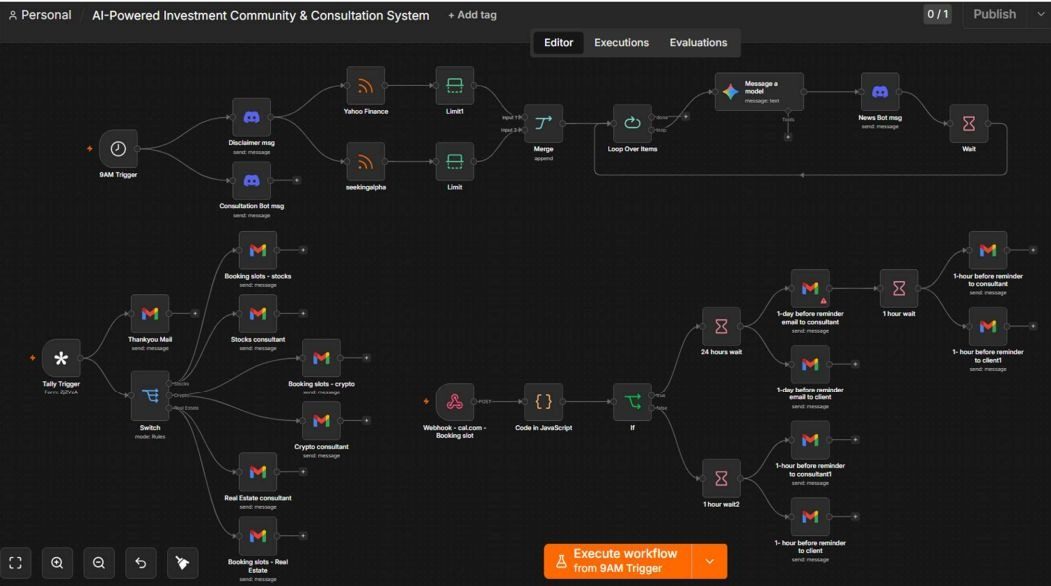Open 1-day before reminder email to client
The height and width of the screenshot is (586, 1051).
[x=810, y=364]
